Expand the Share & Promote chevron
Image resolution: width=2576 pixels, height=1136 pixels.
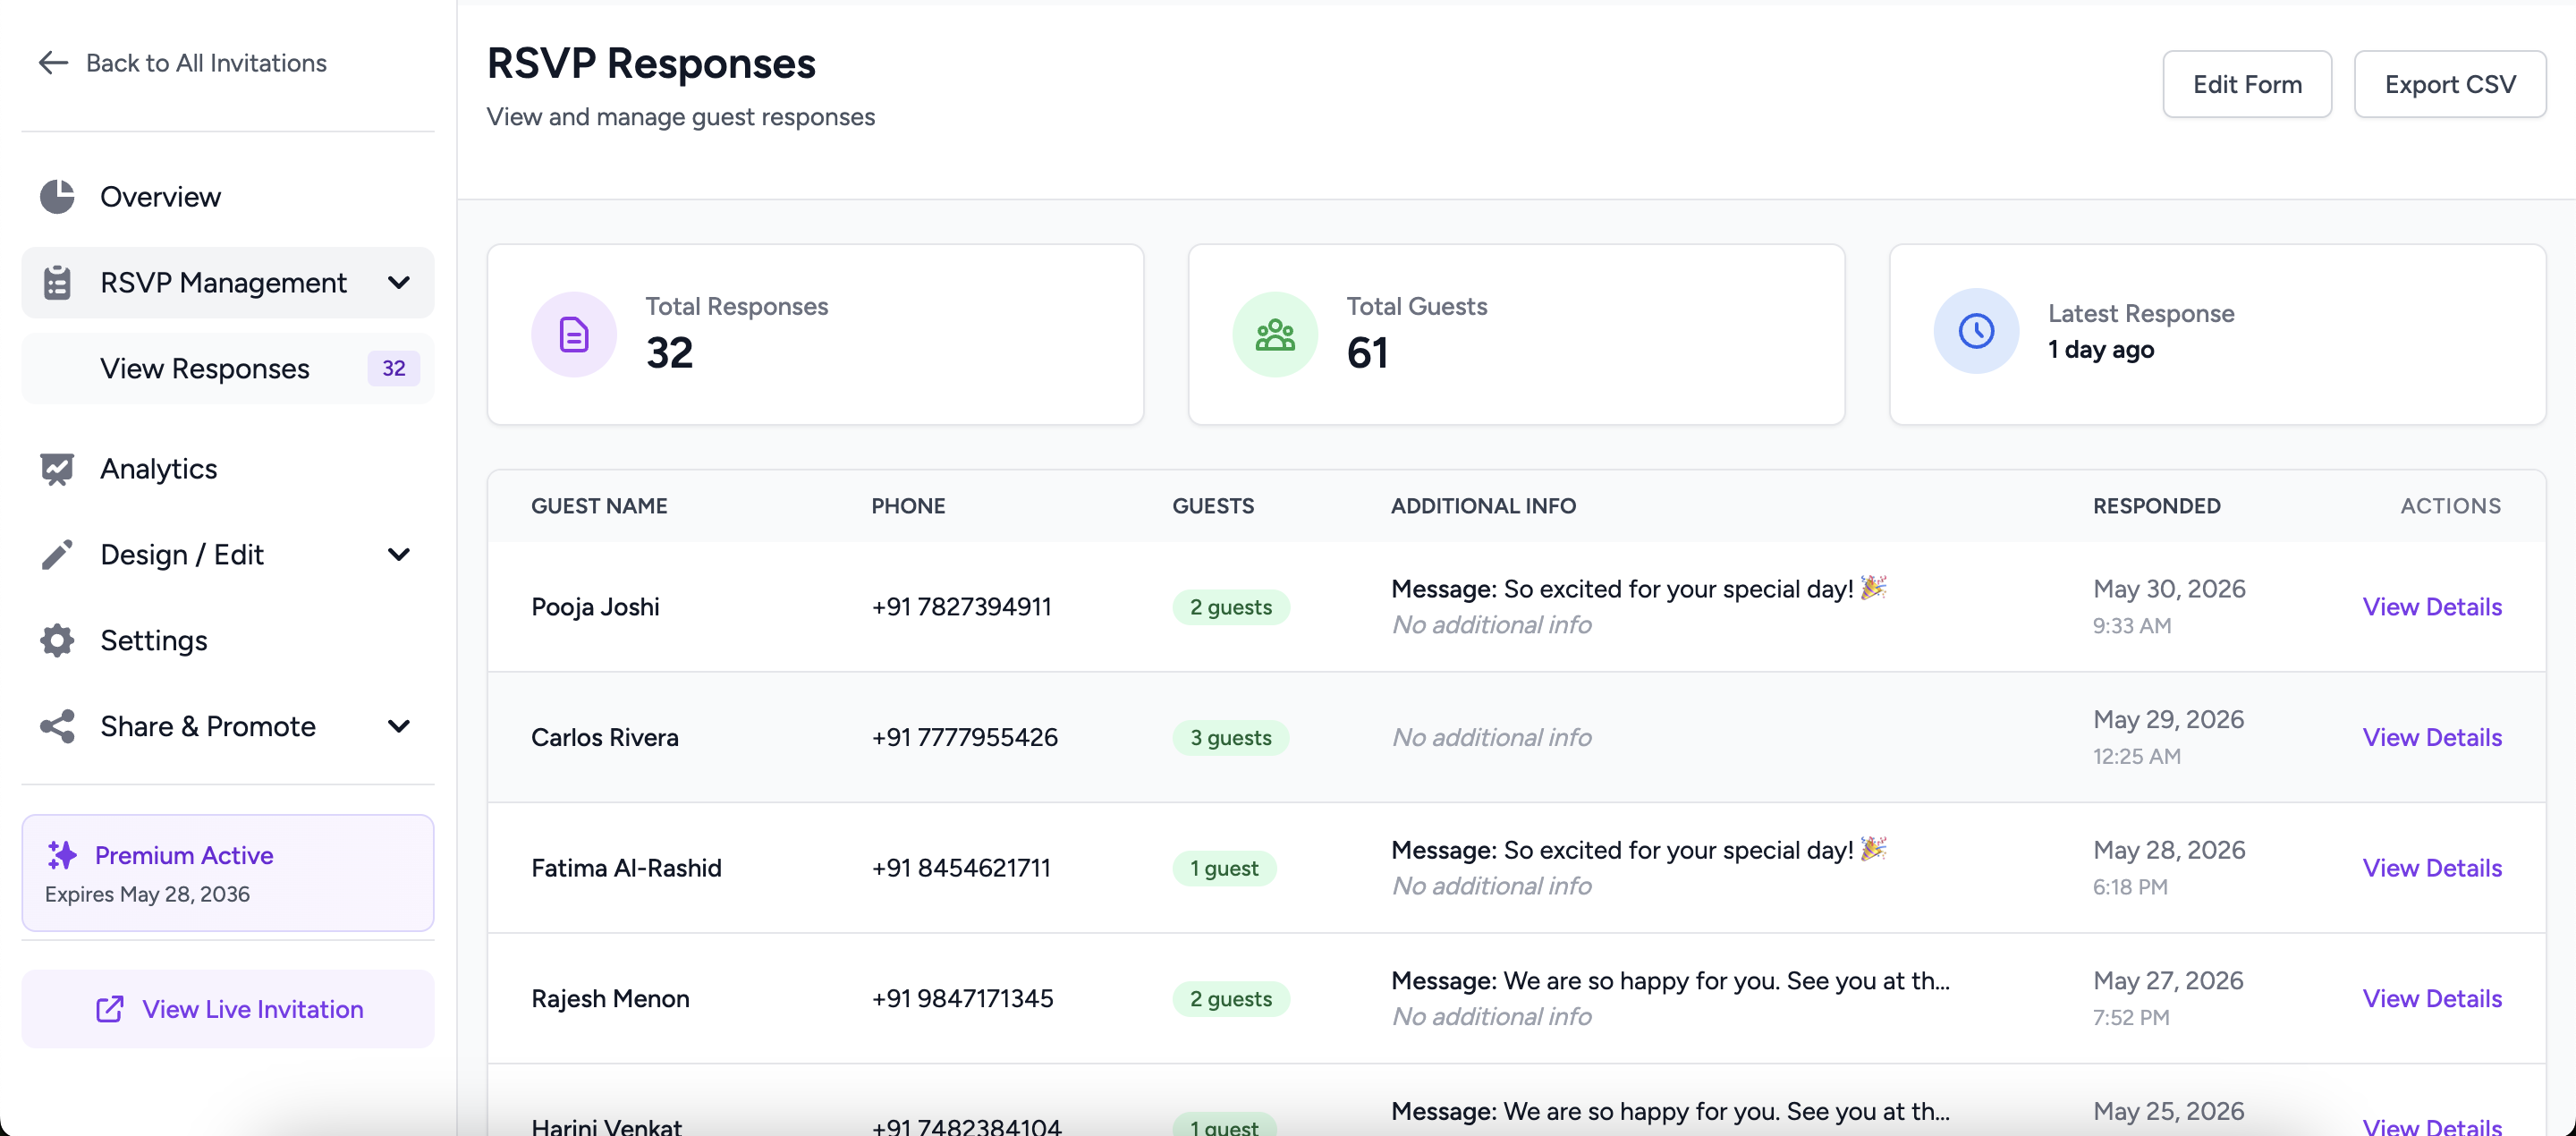pos(398,727)
